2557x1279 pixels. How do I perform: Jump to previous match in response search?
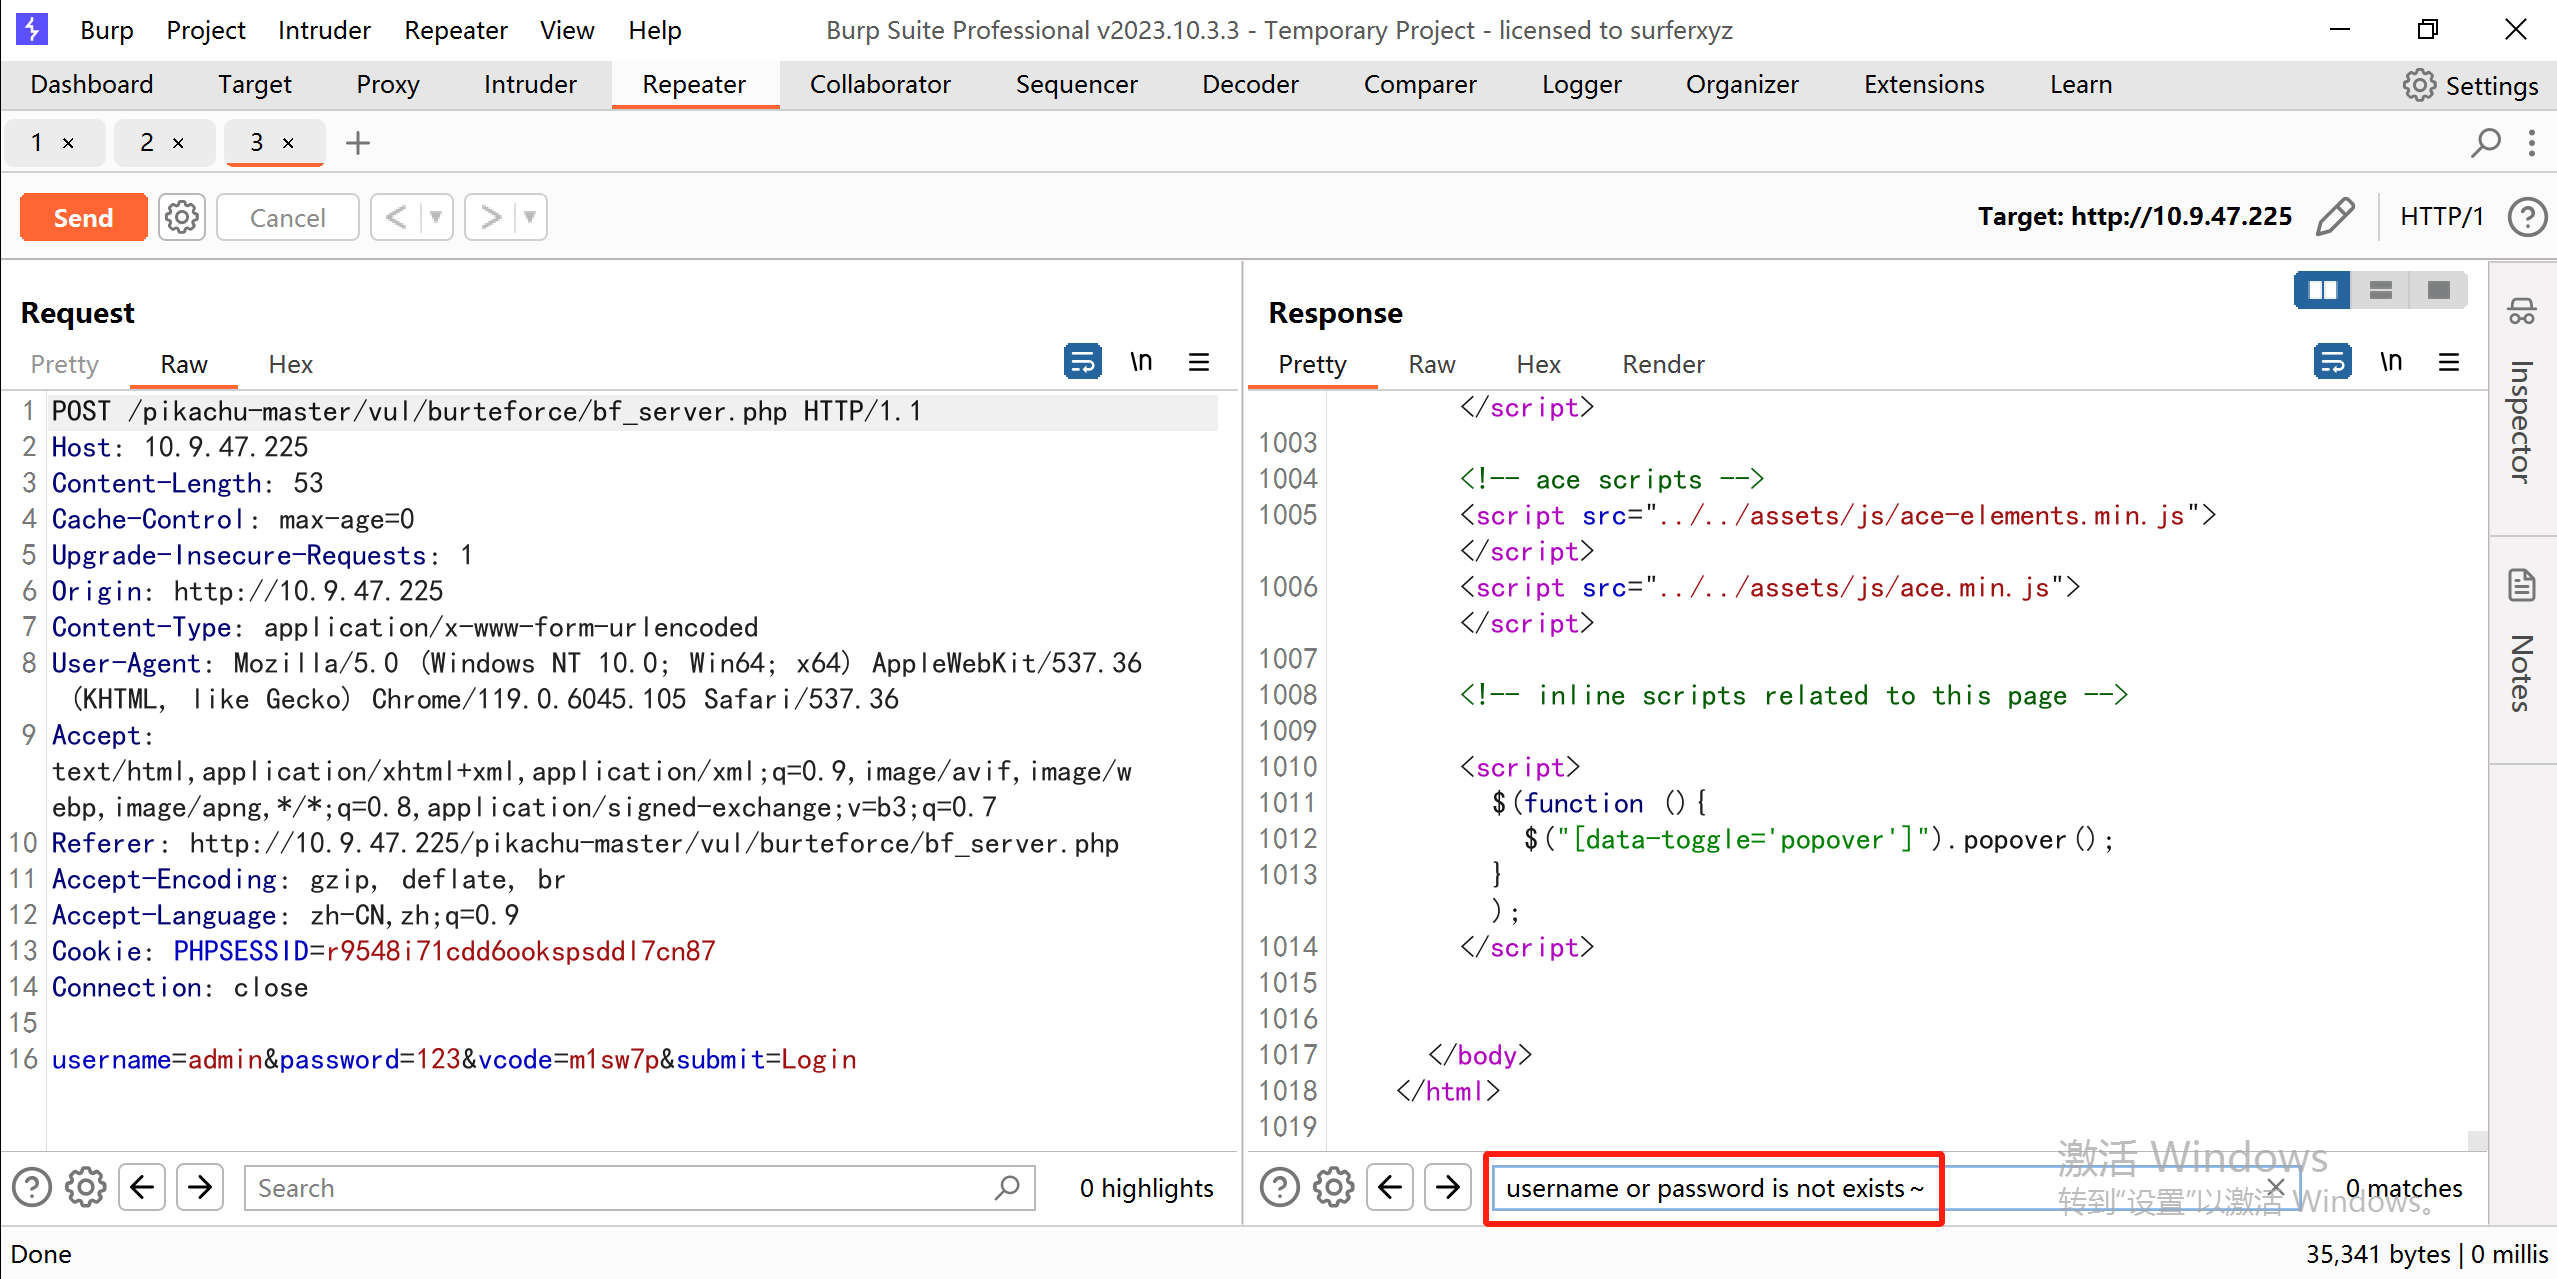[1390, 1187]
